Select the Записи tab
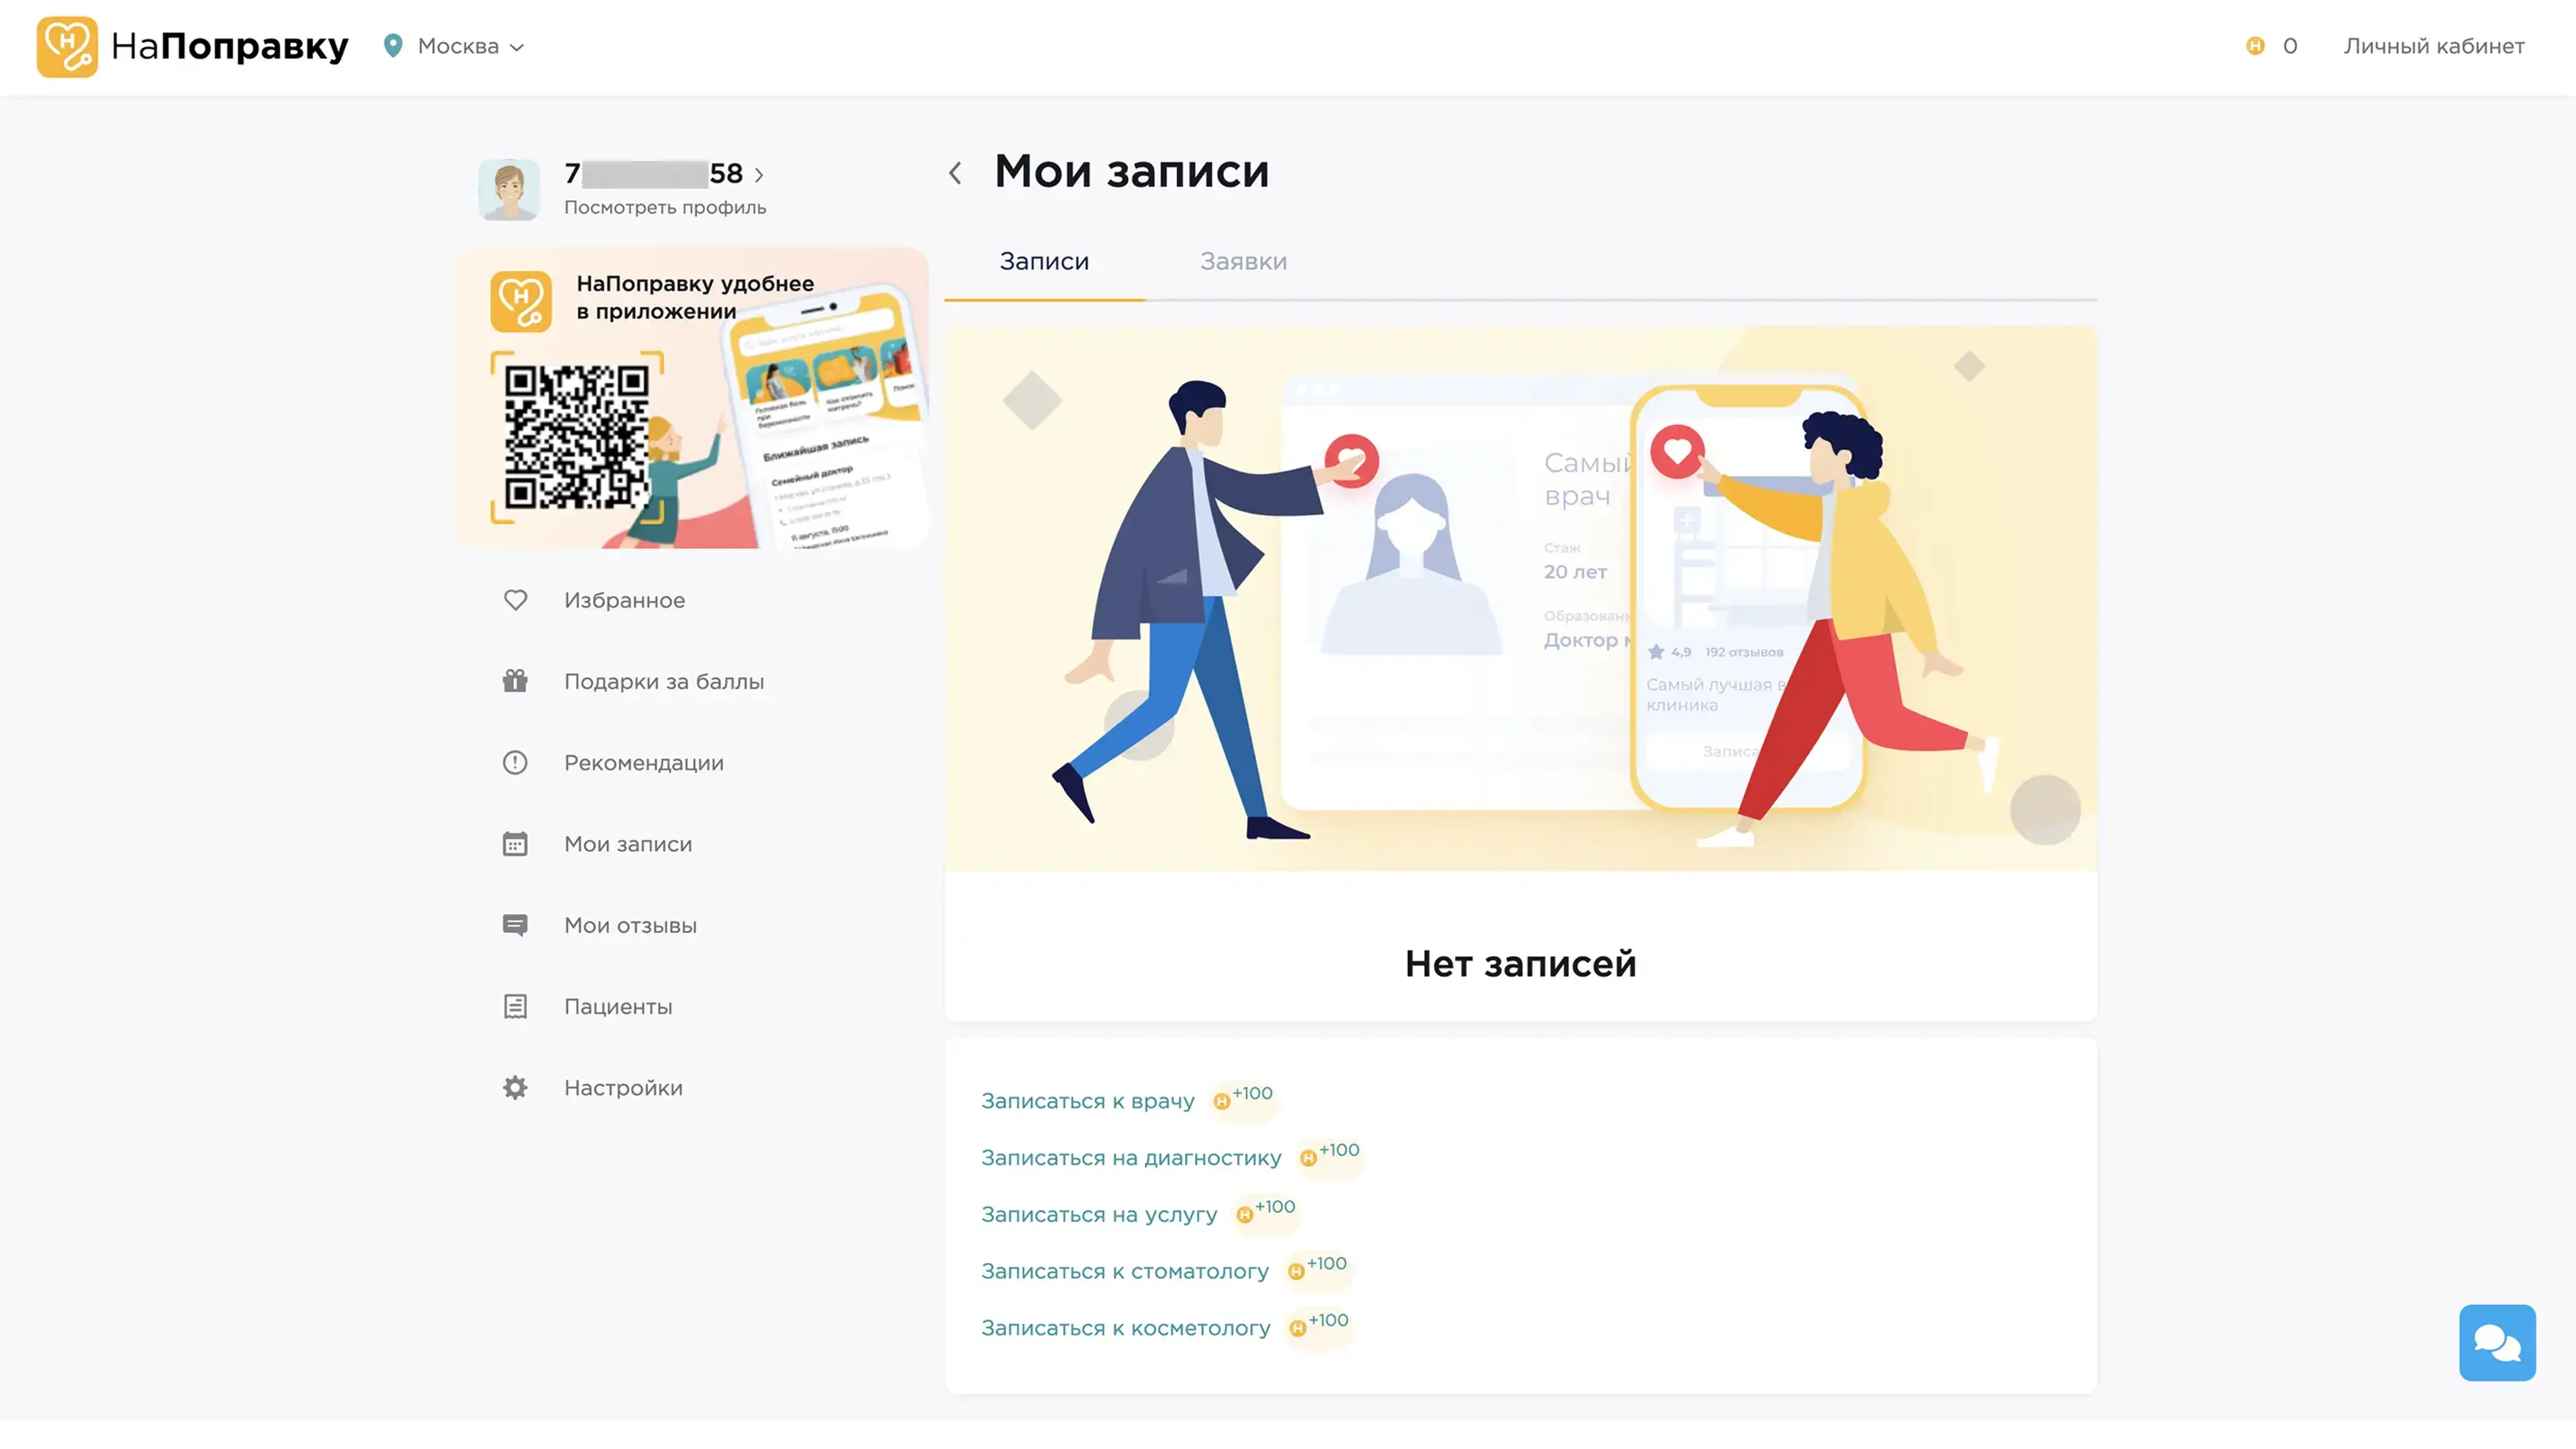 pyautogui.click(x=1044, y=261)
